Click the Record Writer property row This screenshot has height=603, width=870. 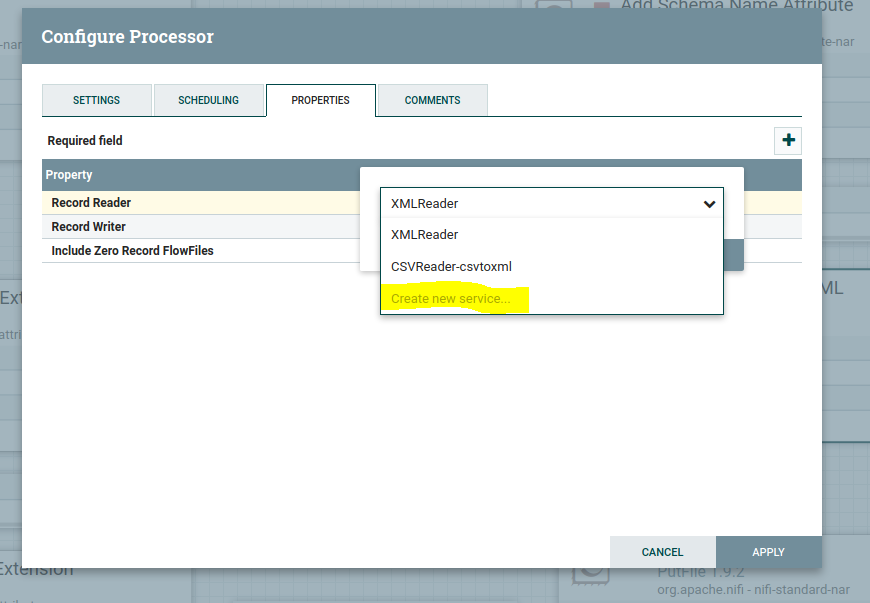[x=89, y=227]
